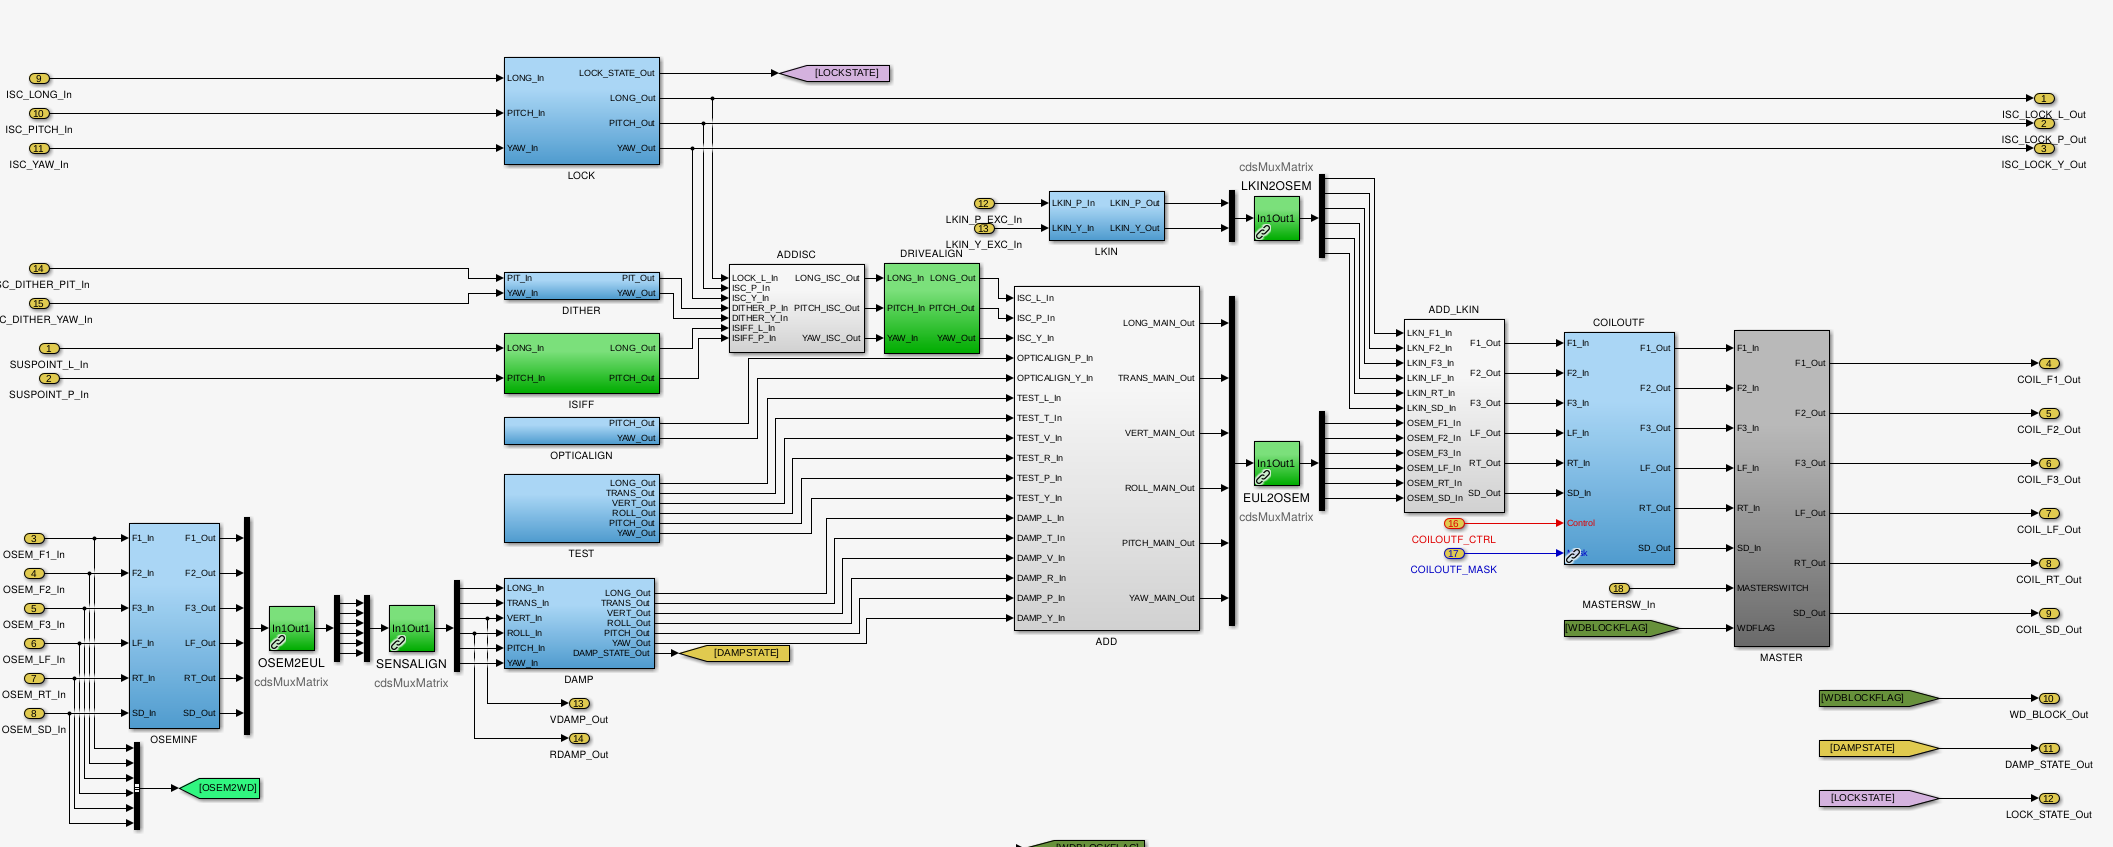Select the ADDISC subsystem block
2113x847 pixels.
(x=796, y=308)
